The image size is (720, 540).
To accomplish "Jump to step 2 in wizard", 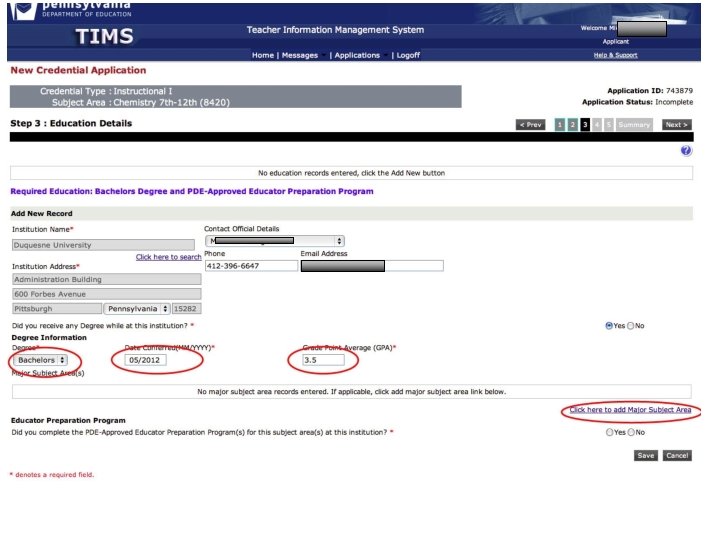I will 573,124.
